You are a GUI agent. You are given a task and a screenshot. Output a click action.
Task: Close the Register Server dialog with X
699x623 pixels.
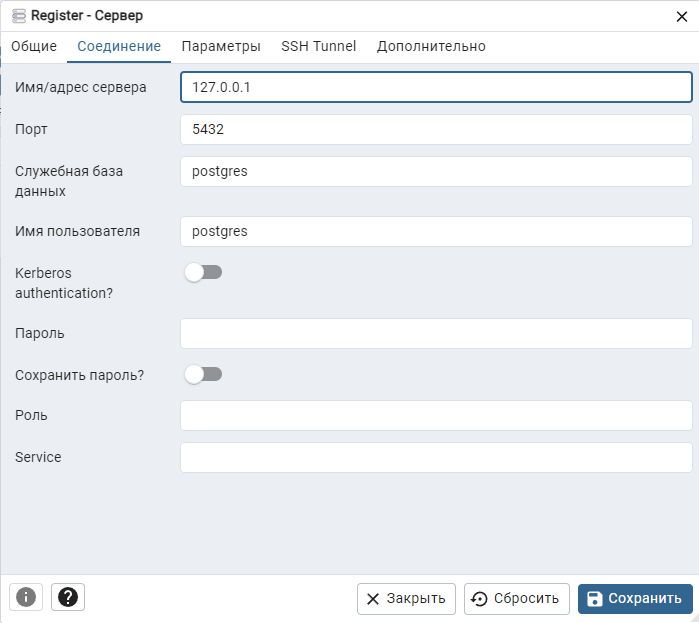tap(681, 16)
